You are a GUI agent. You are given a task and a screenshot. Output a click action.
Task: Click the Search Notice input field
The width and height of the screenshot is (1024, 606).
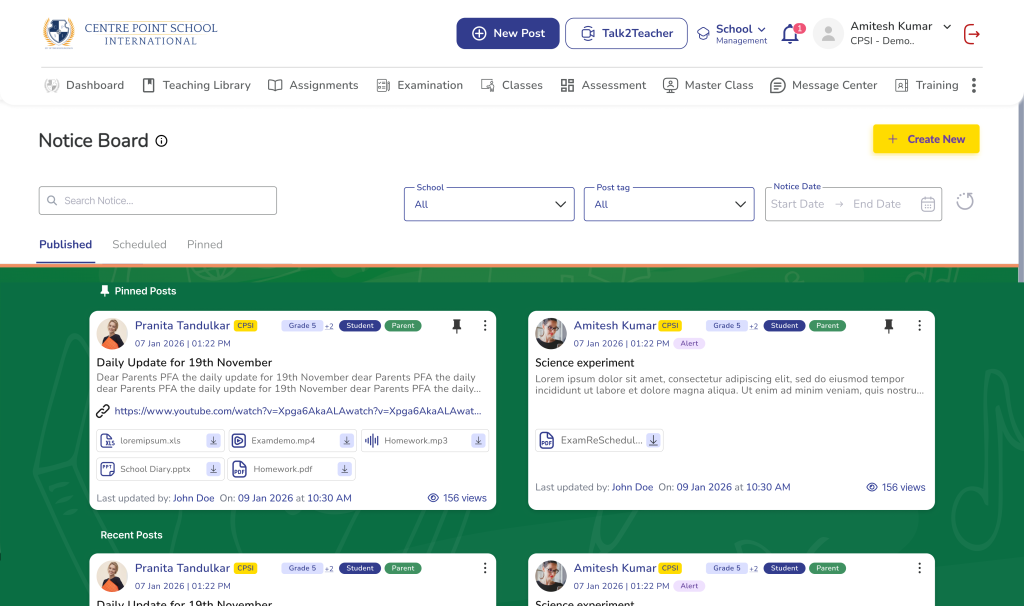click(x=158, y=201)
